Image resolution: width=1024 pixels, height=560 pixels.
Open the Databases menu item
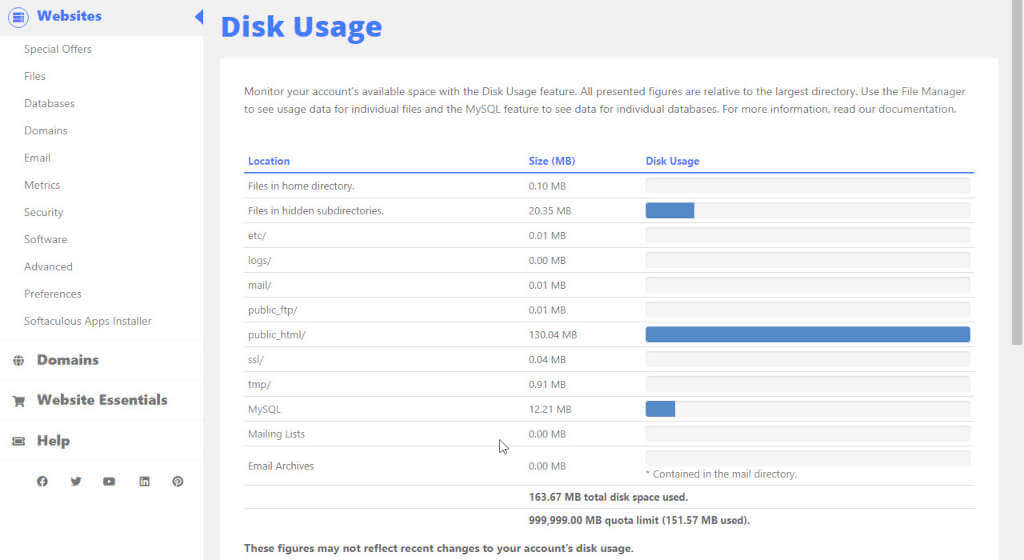point(49,103)
